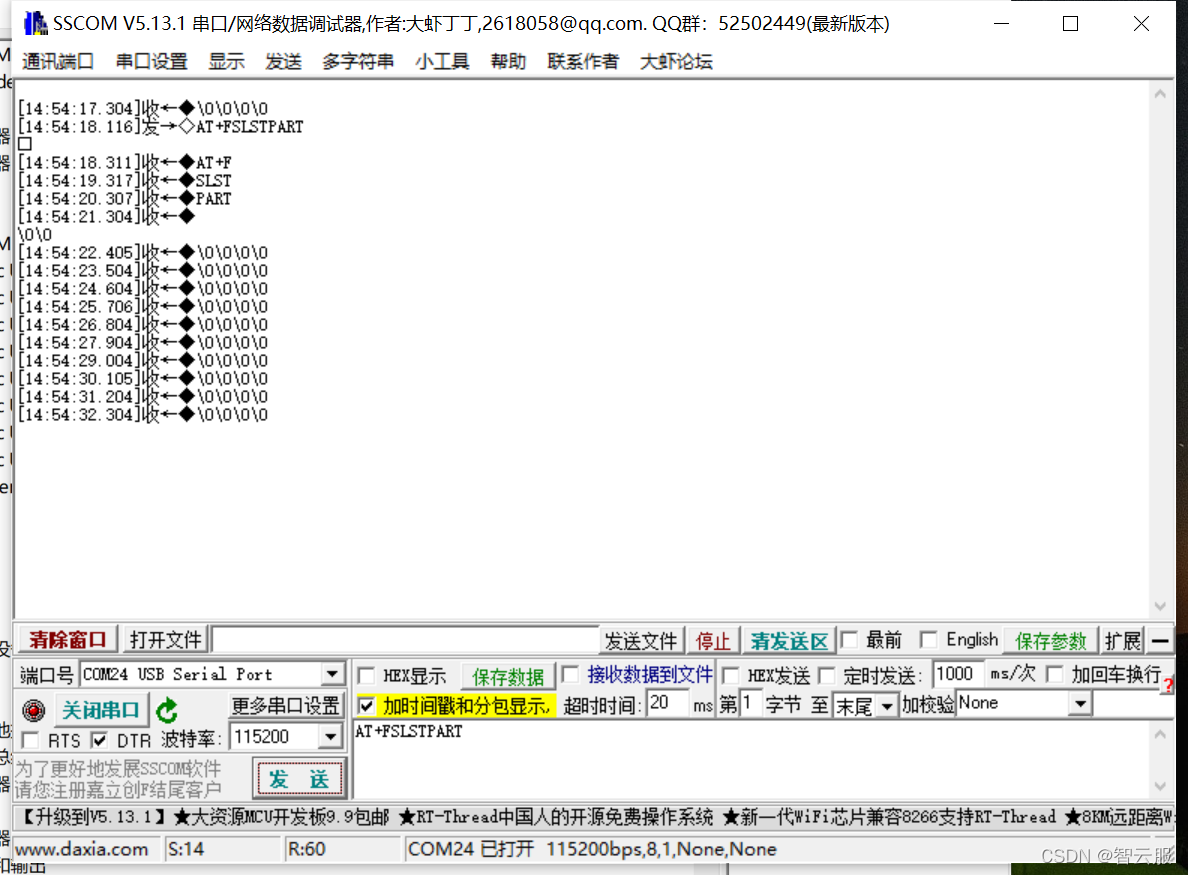Enable 定时发送 checkbox
Viewport: 1188px width, 875px height.
[827, 676]
